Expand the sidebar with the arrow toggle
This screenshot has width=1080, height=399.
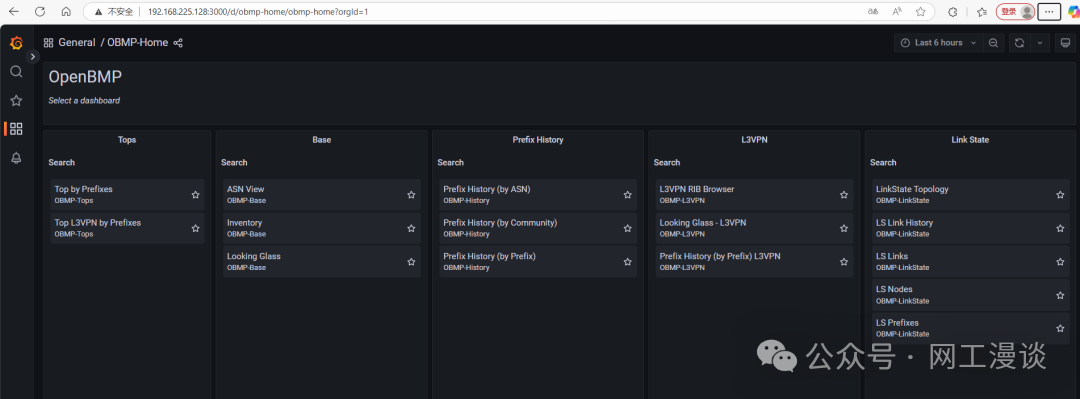(32, 57)
